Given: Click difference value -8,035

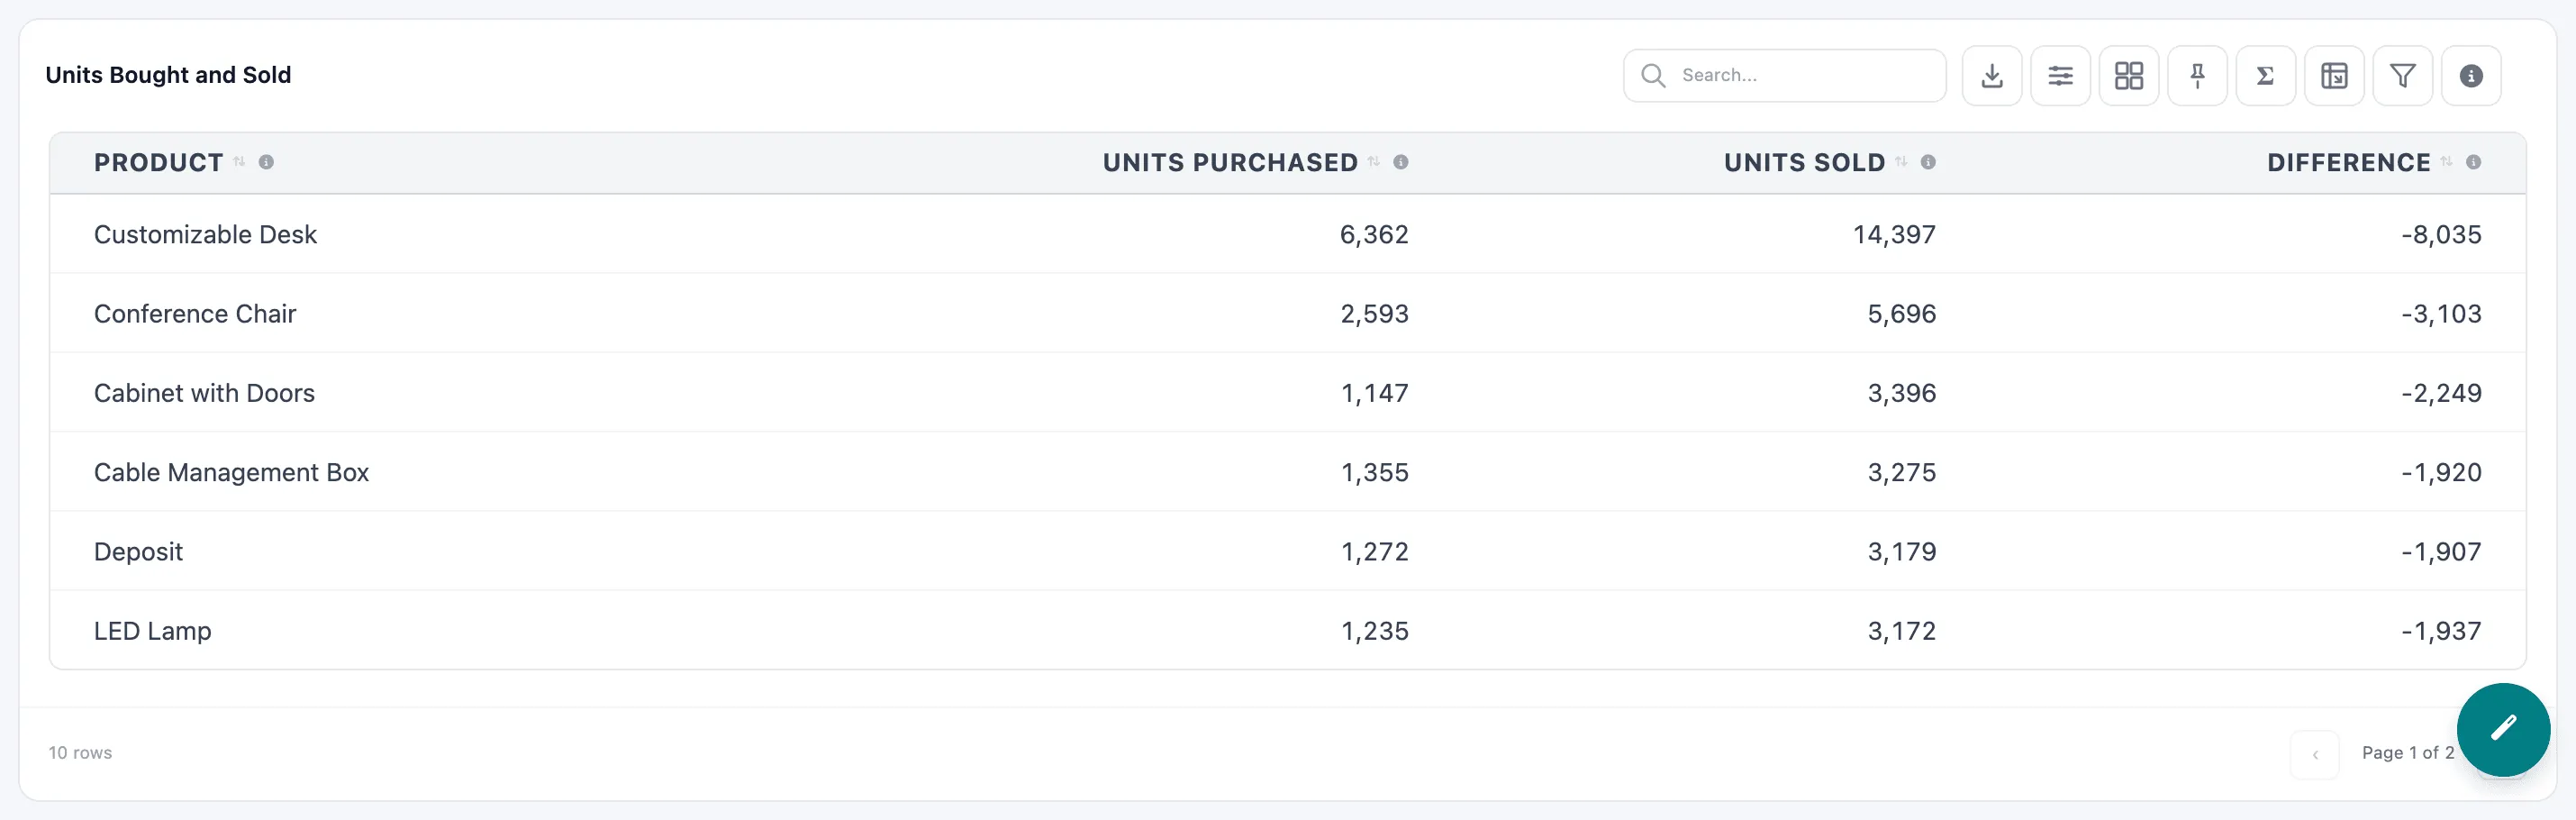Looking at the screenshot, I should click(2441, 234).
